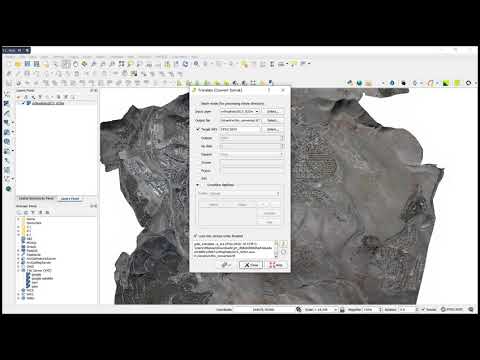
Task: Expand the Creation Options section arrow
Action: 197,185
